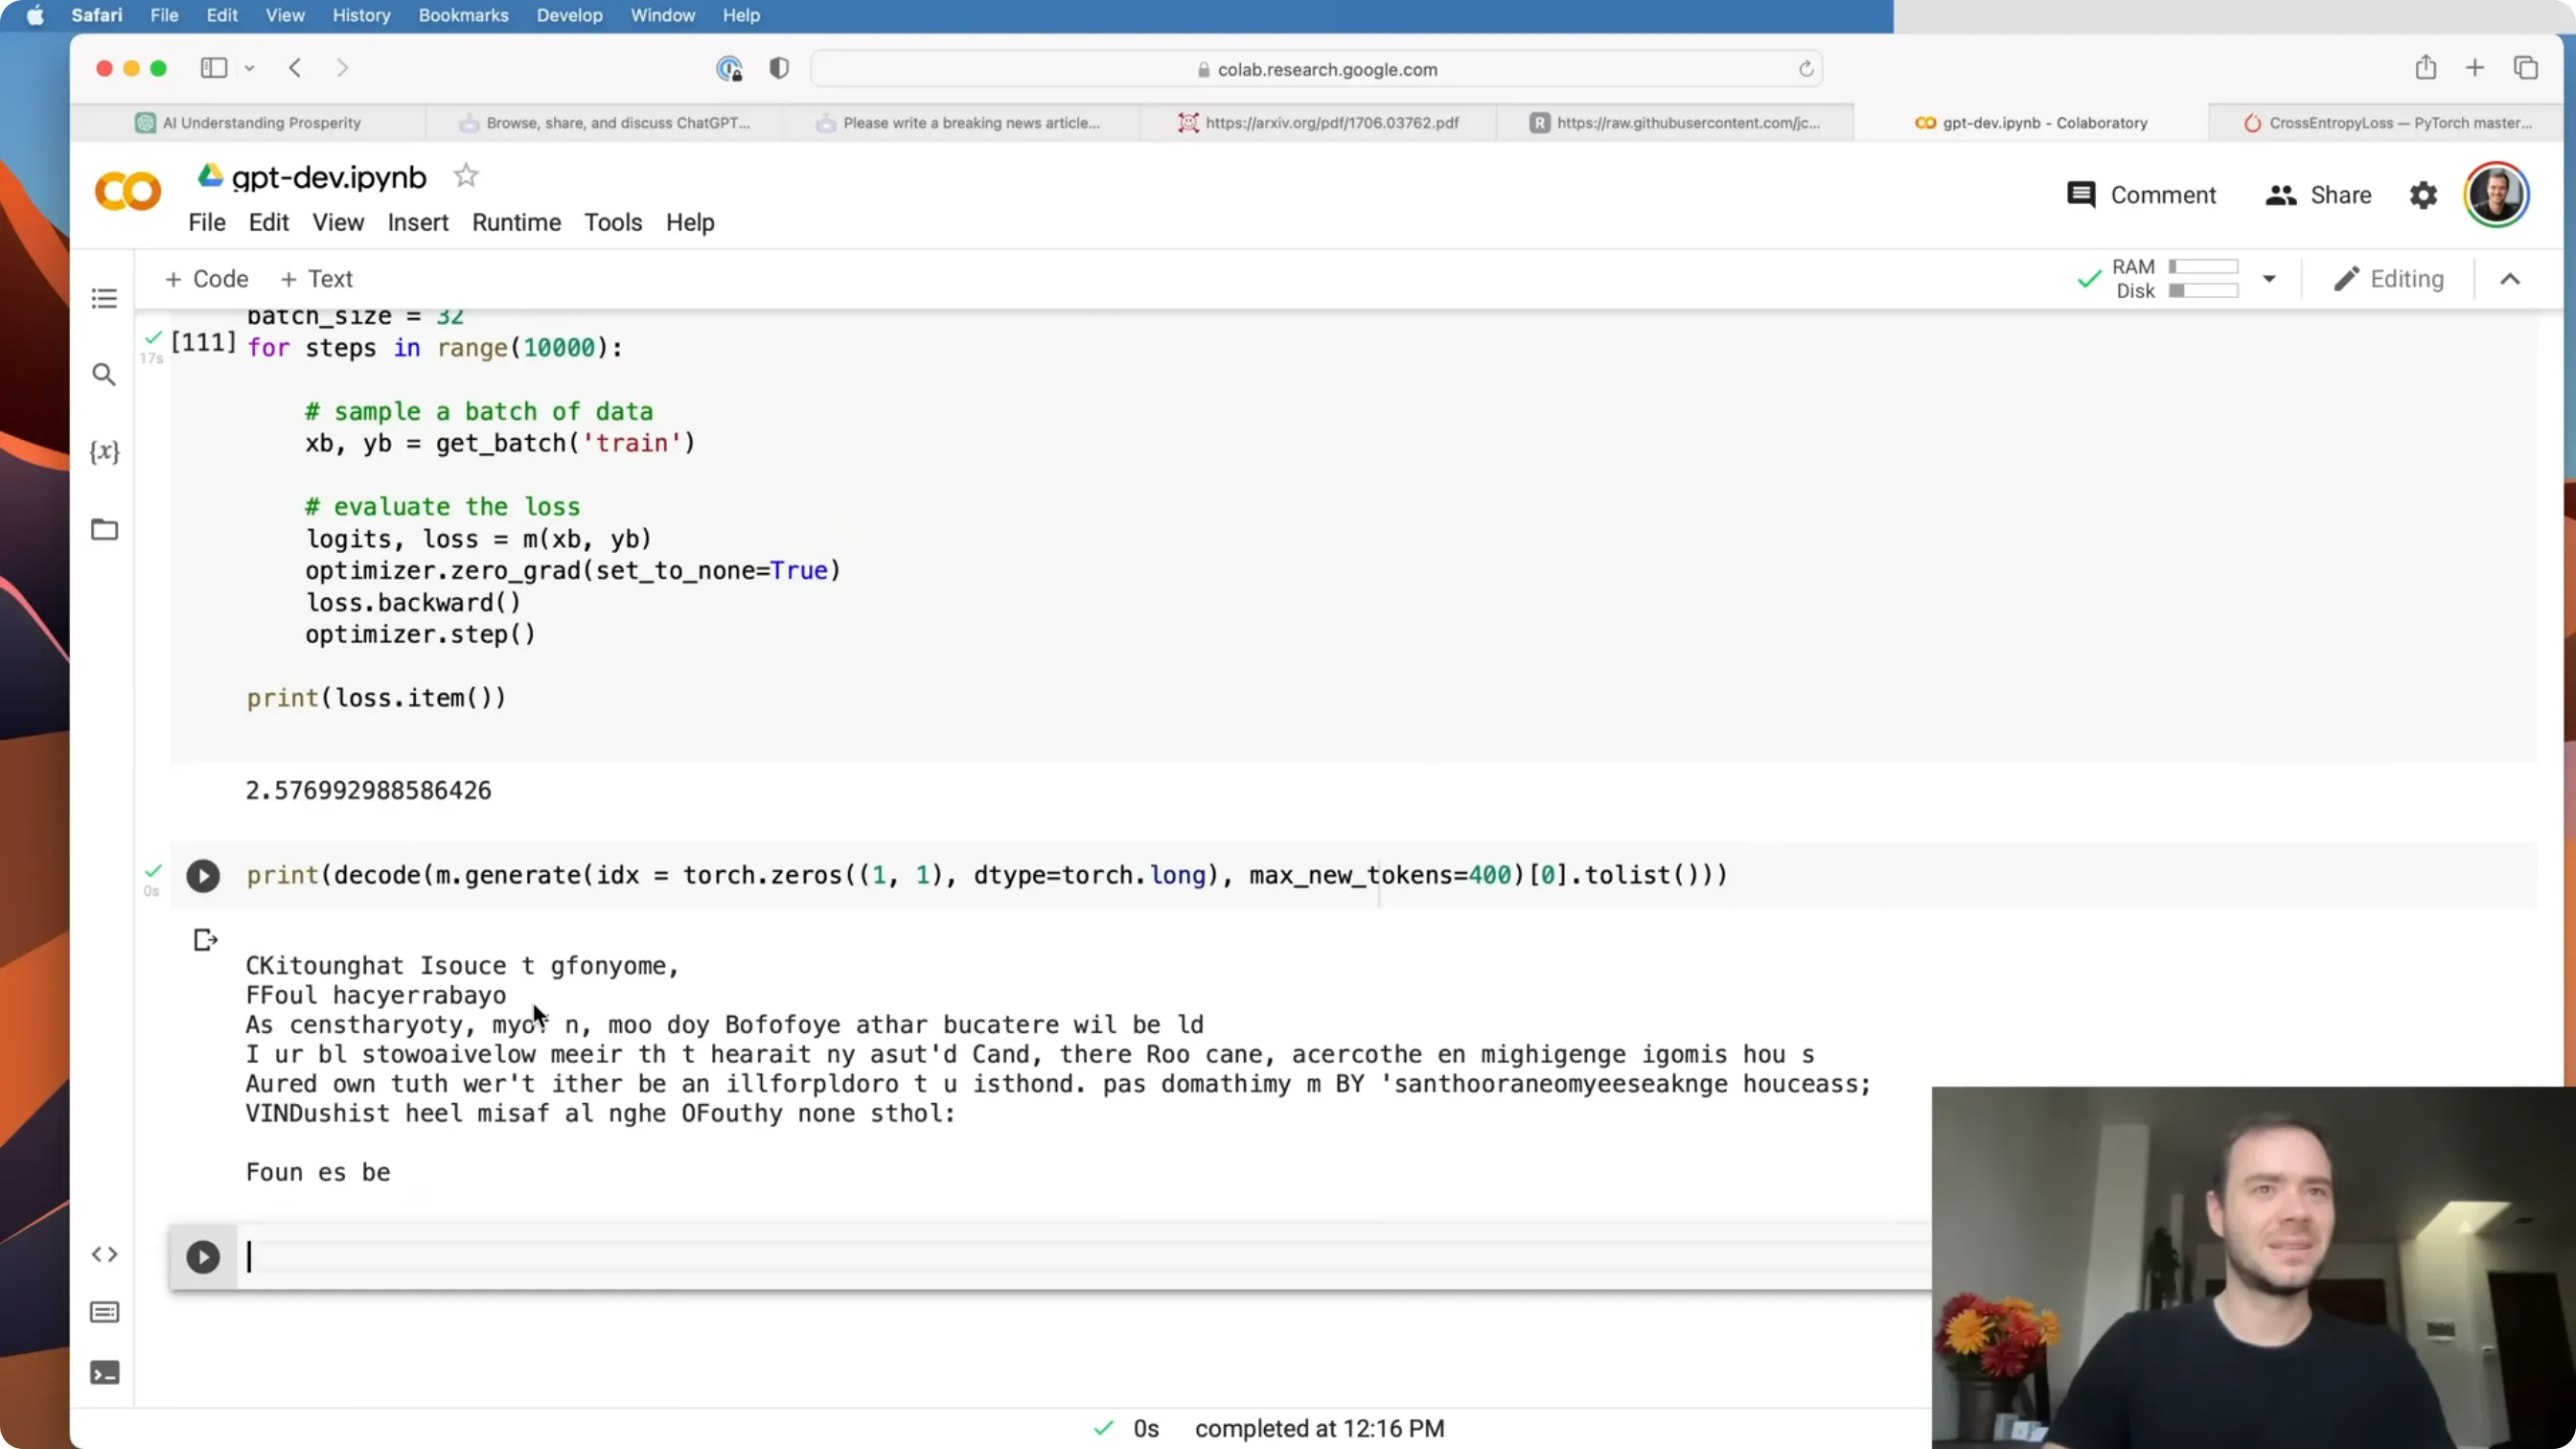Reload the page in address bar
2576x1449 pixels.
1806,69
